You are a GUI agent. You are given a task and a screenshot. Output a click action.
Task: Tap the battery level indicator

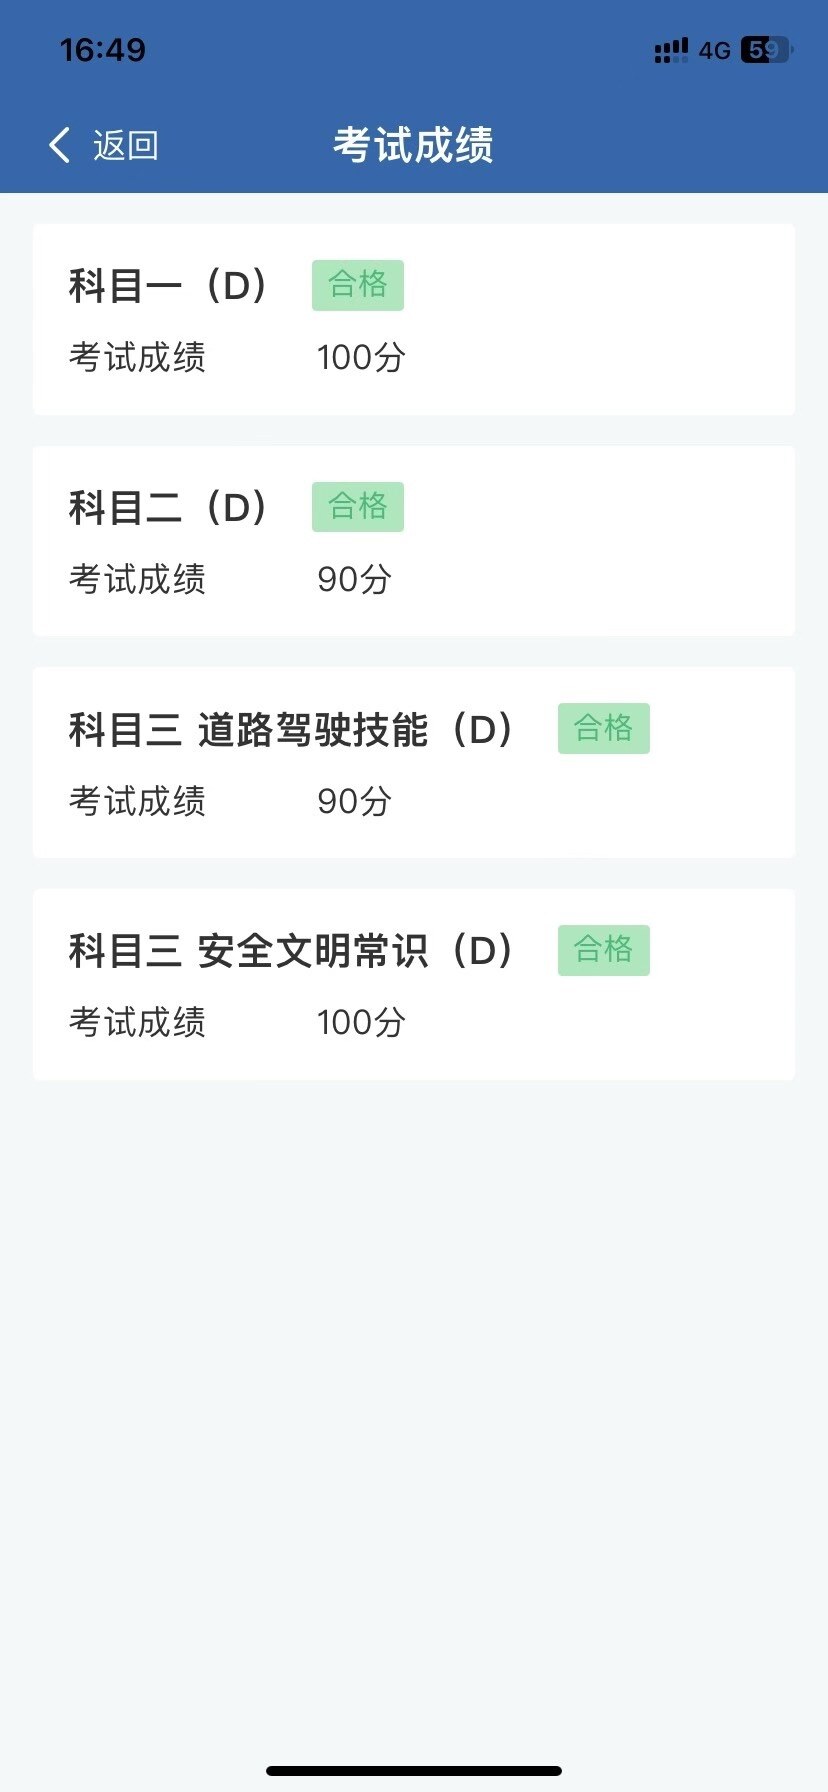tap(765, 50)
